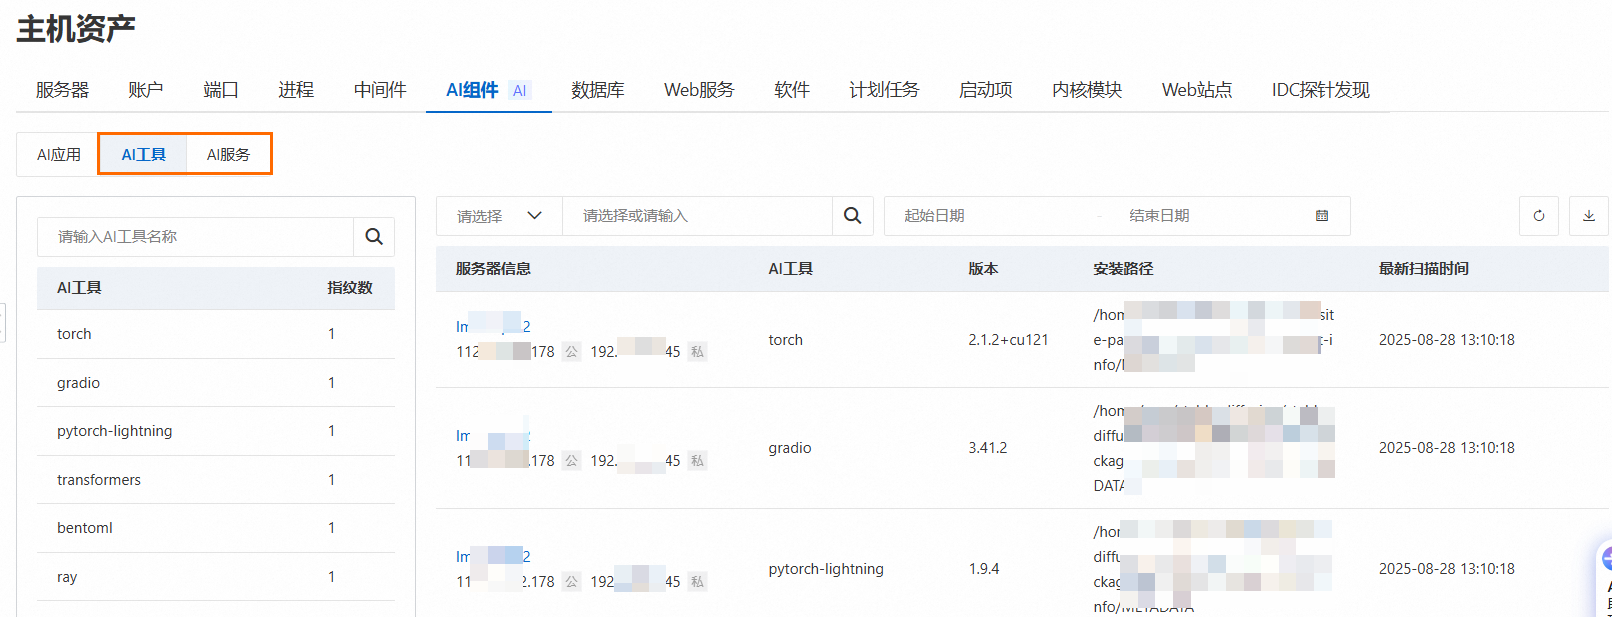
Task: Open server link in pytorch-lightning table row
Action: tap(493, 556)
